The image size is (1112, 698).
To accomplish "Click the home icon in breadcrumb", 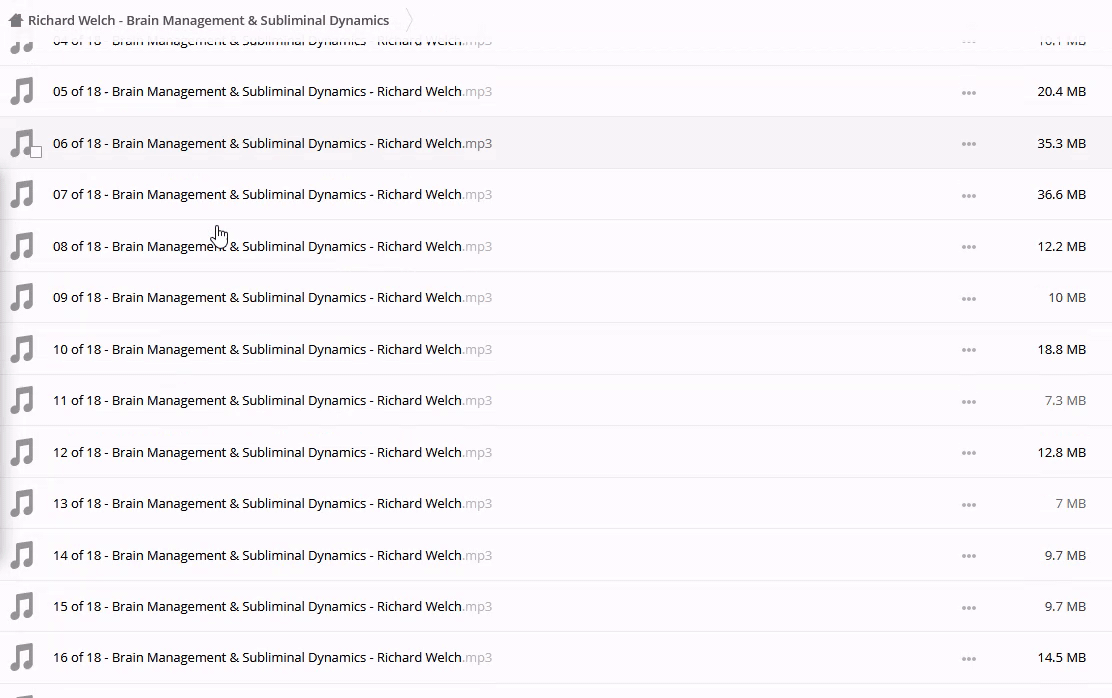I will [x=15, y=20].
